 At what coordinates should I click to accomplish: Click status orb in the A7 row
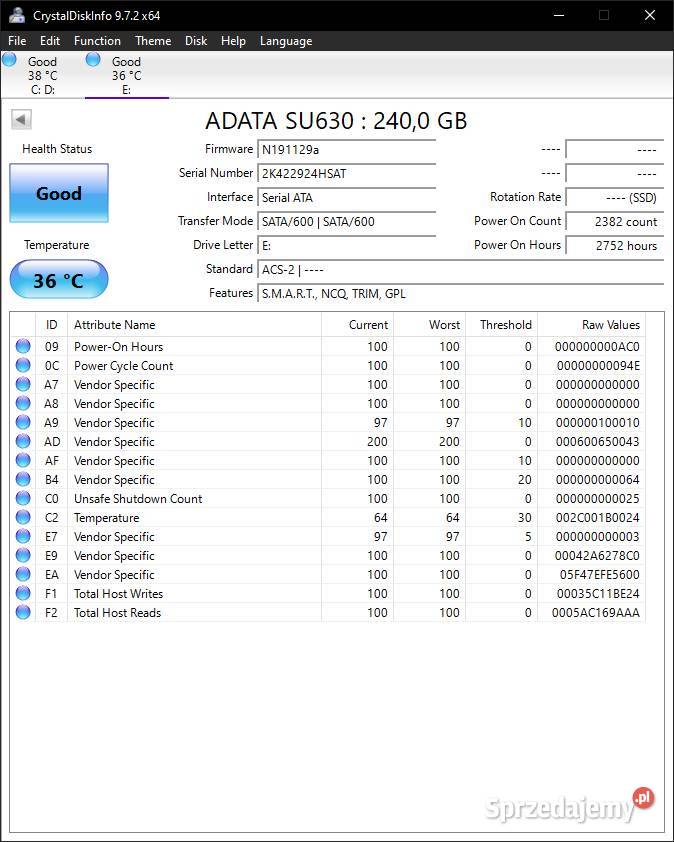23,384
